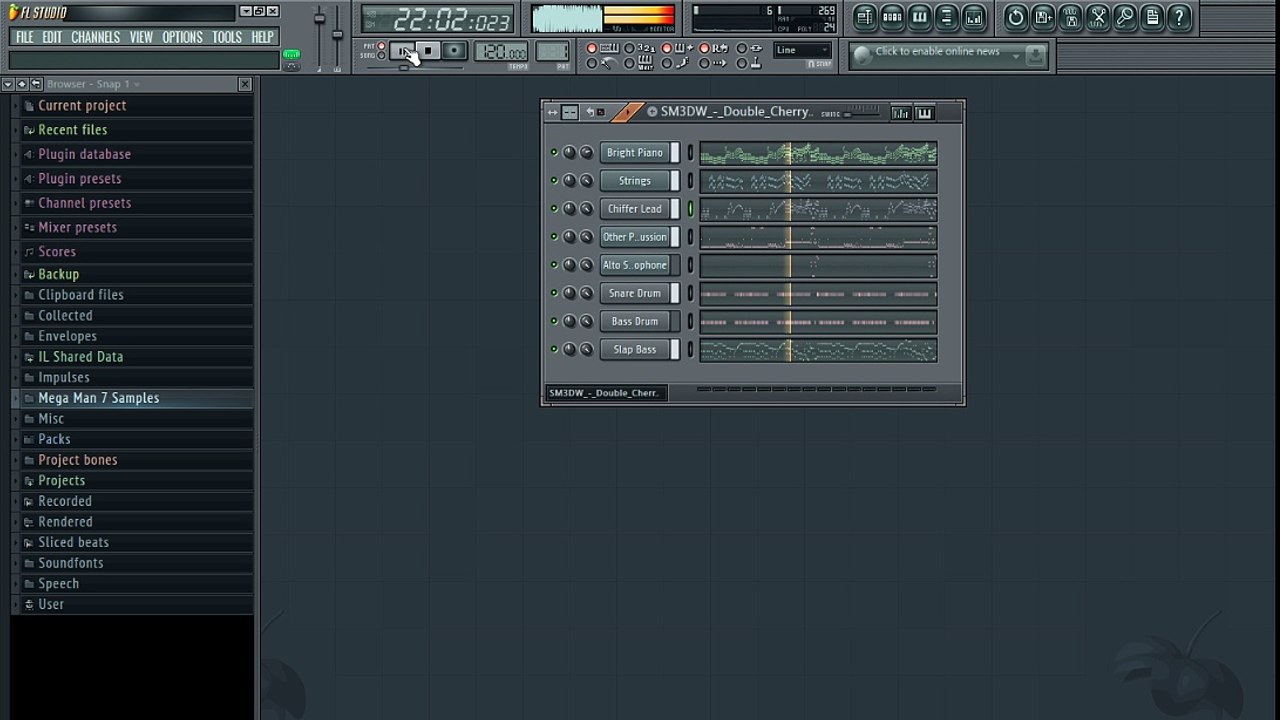The width and height of the screenshot is (1280, 720).
Task: Open the Playlist view from the toolbar
Action: coord(865,17)
